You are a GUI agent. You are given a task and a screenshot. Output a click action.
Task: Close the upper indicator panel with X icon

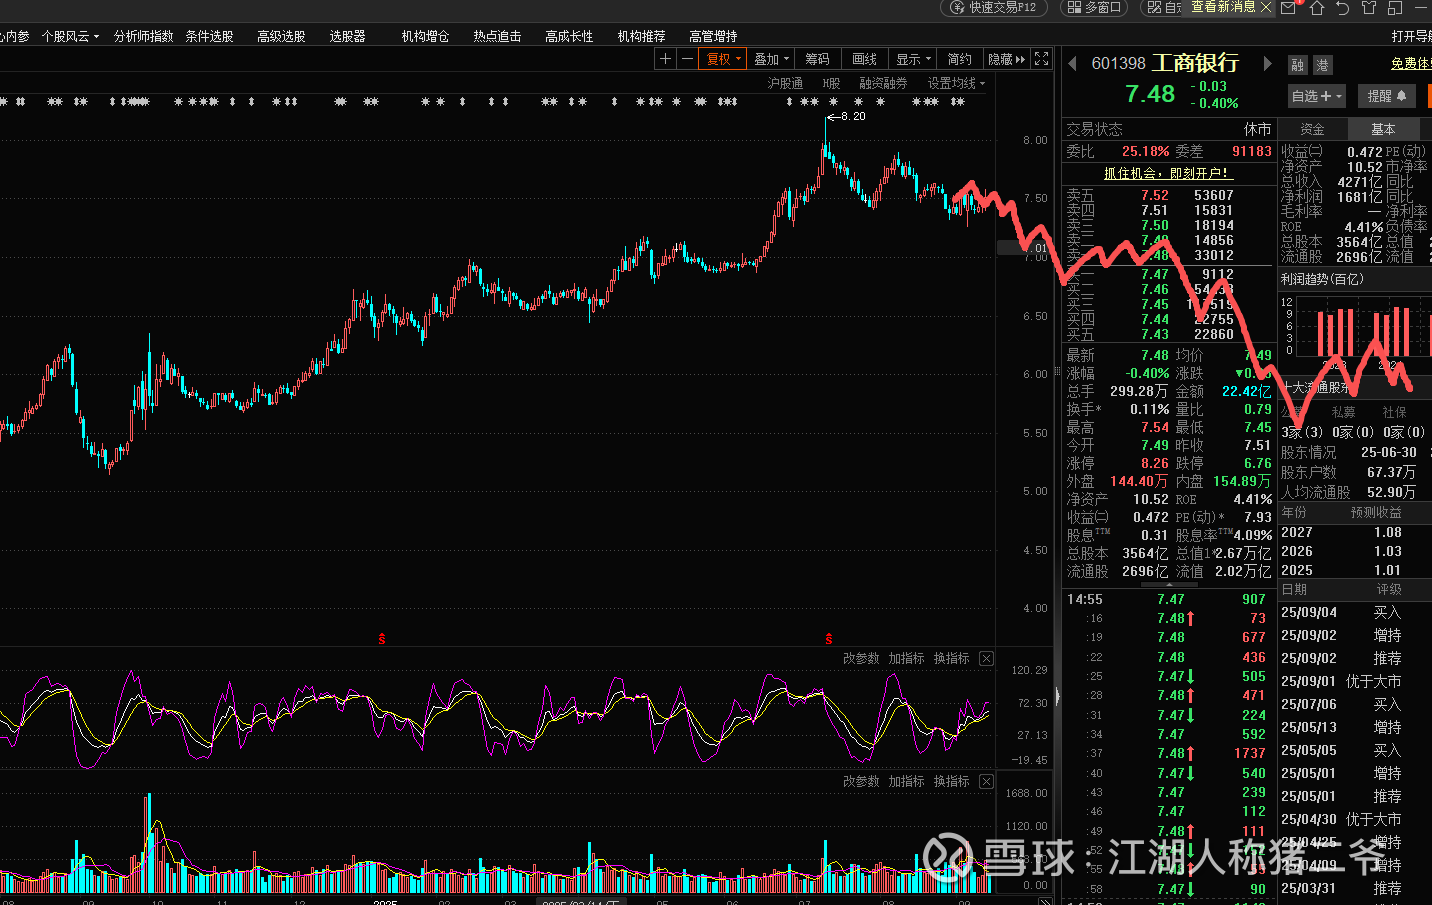(x=986, y=658)
